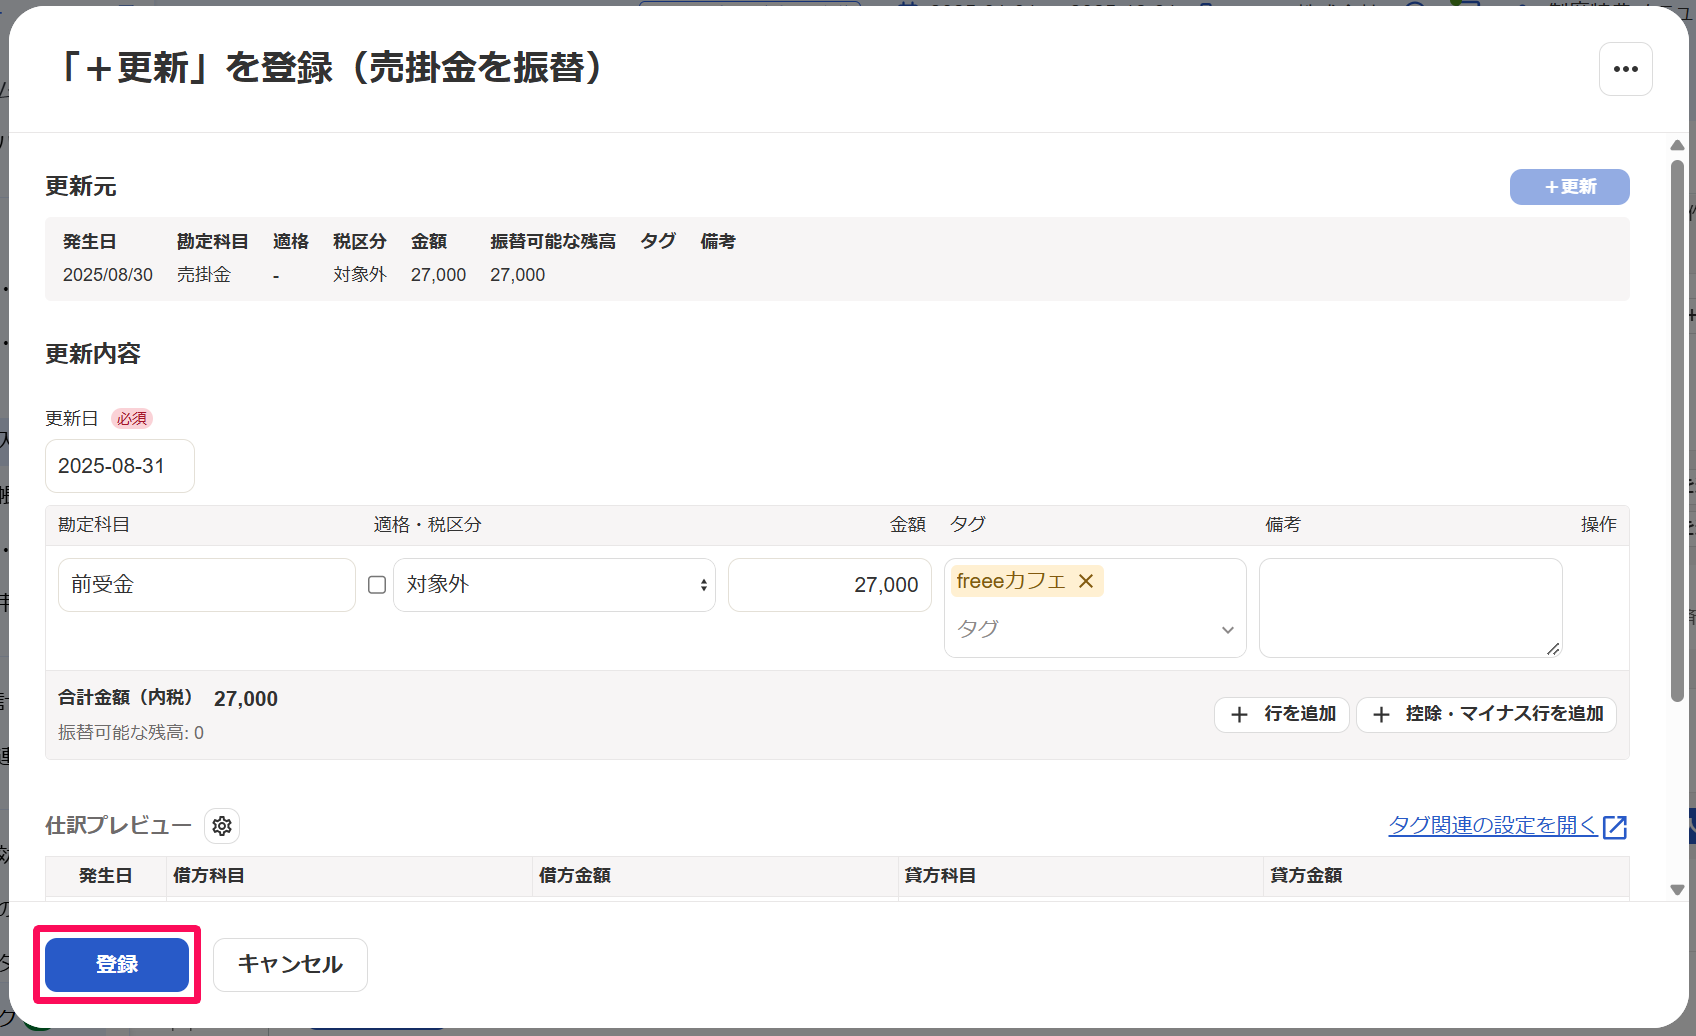Open タグ関連の設定を開く link
Image resolution: width=1696 pixels, height=1036 pixels.
click(x=1492, y=826)
